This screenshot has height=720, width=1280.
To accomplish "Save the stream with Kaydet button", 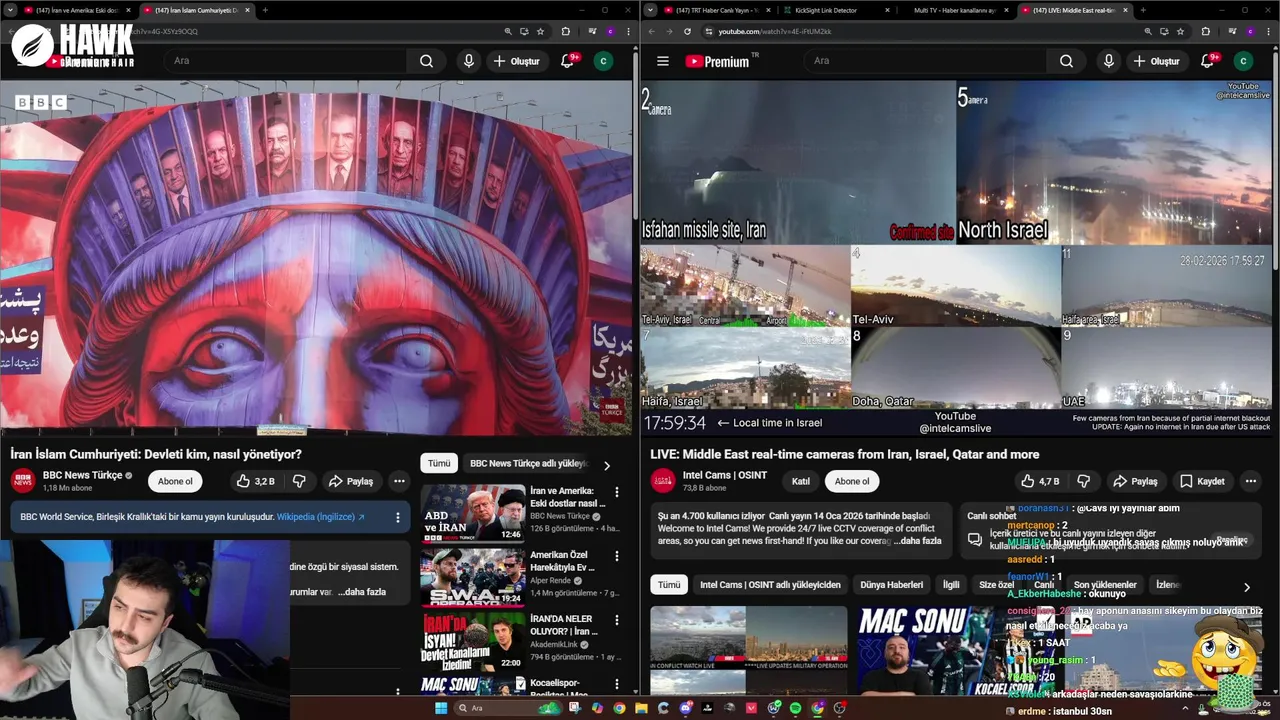I will pyautogui.click(x=1201, y=481).
